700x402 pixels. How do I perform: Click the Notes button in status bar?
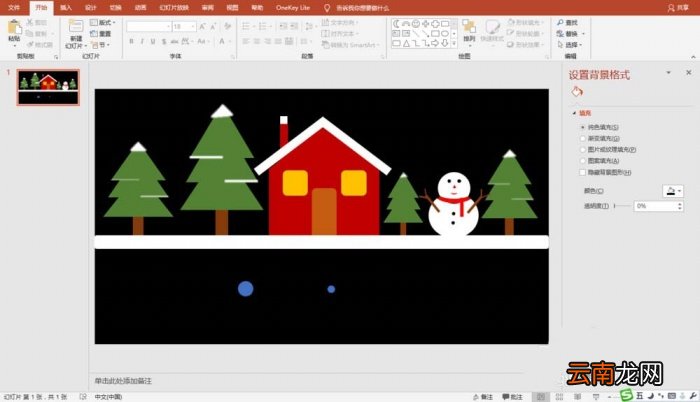[483, 397]
